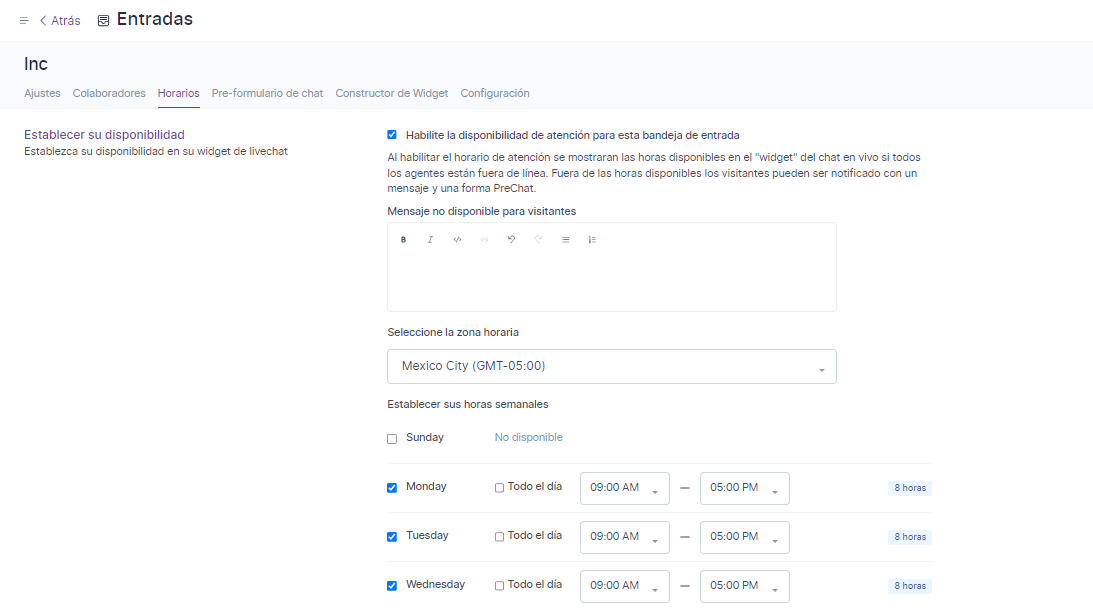Viewport: 1093px width, 610px height.
Task: Toggle italic formatting in message editor
Action: [430, 240]
